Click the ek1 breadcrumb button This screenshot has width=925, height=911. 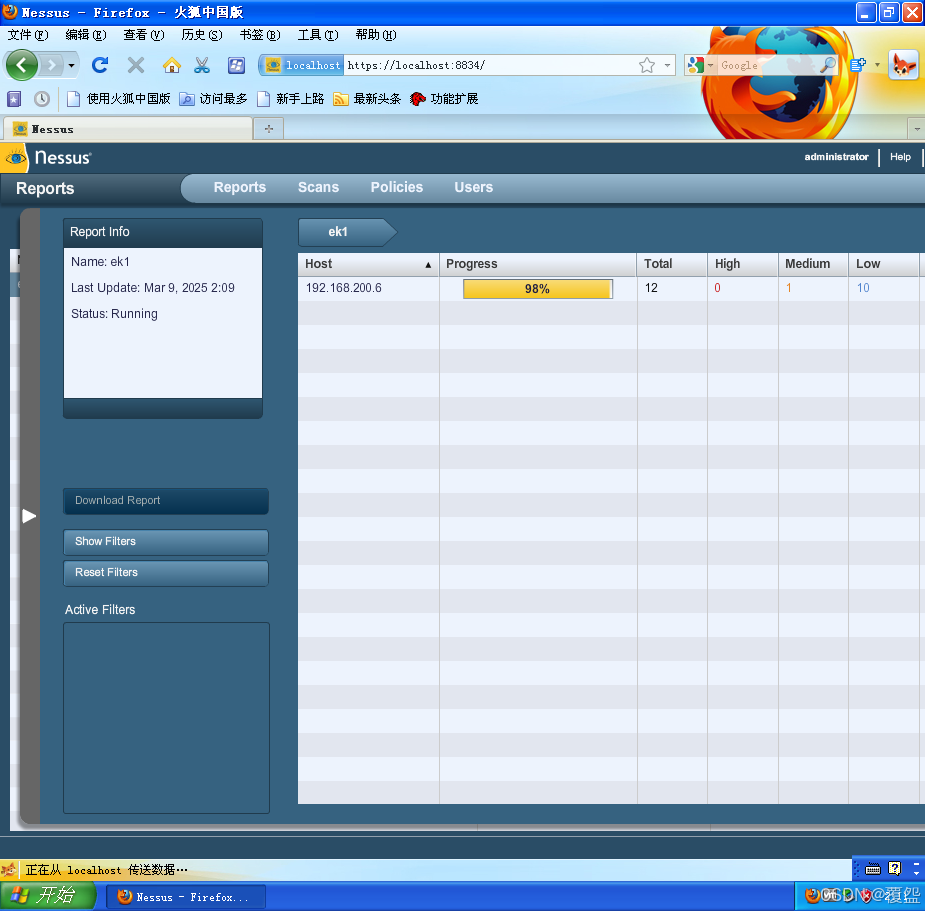(347, 232)
